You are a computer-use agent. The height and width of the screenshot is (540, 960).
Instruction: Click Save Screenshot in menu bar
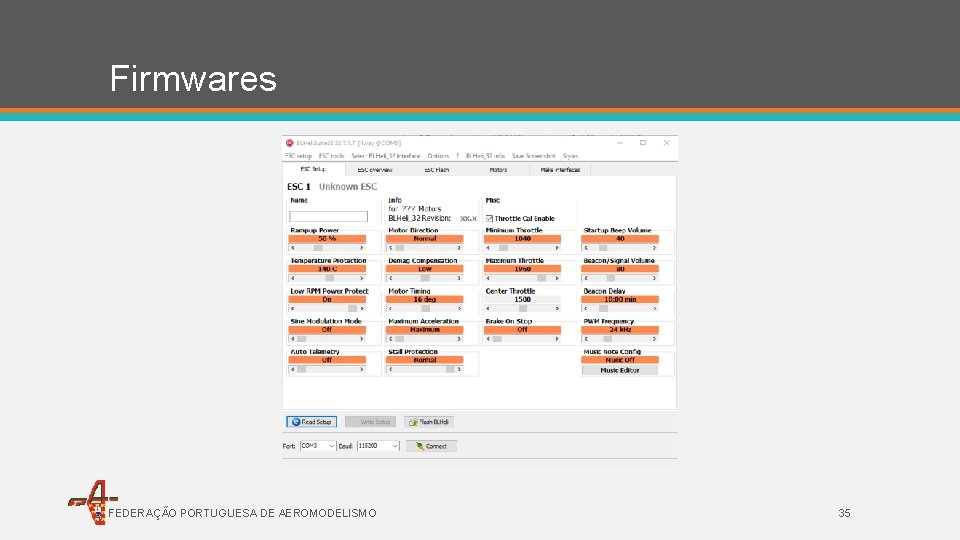(x=533, y=156)
